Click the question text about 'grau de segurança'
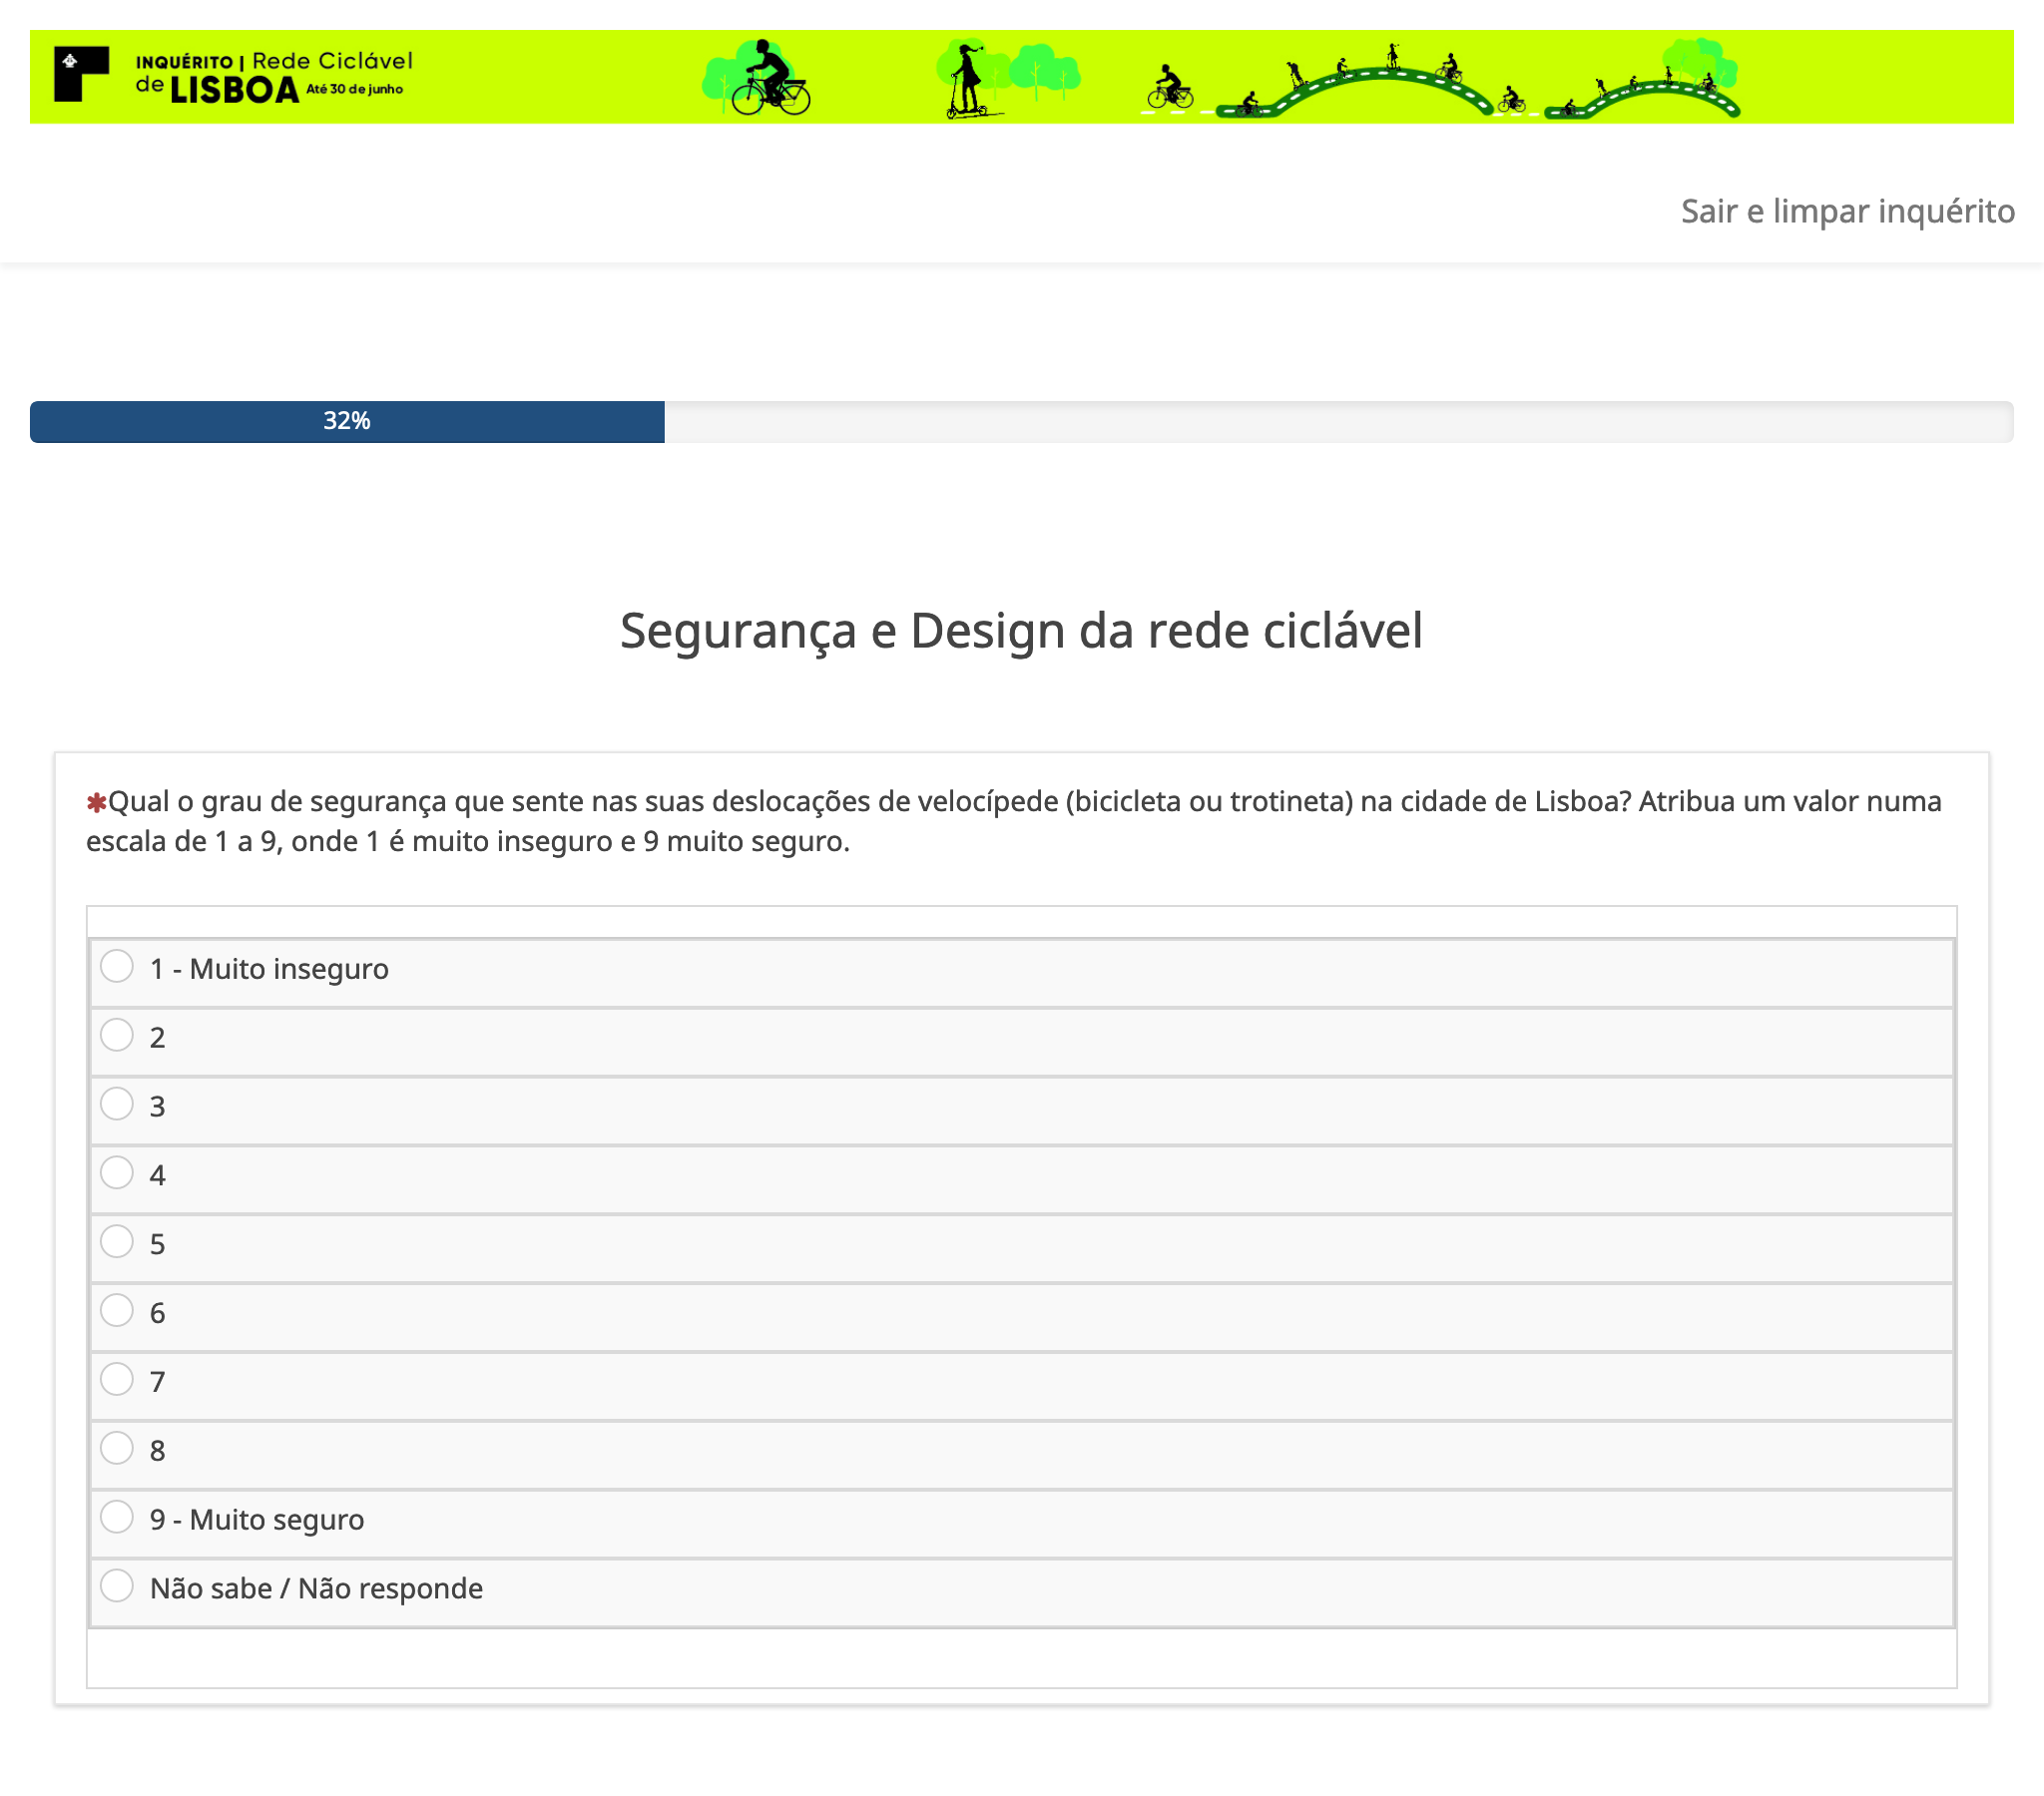2044x1796 pixels. click(1014, 822)
